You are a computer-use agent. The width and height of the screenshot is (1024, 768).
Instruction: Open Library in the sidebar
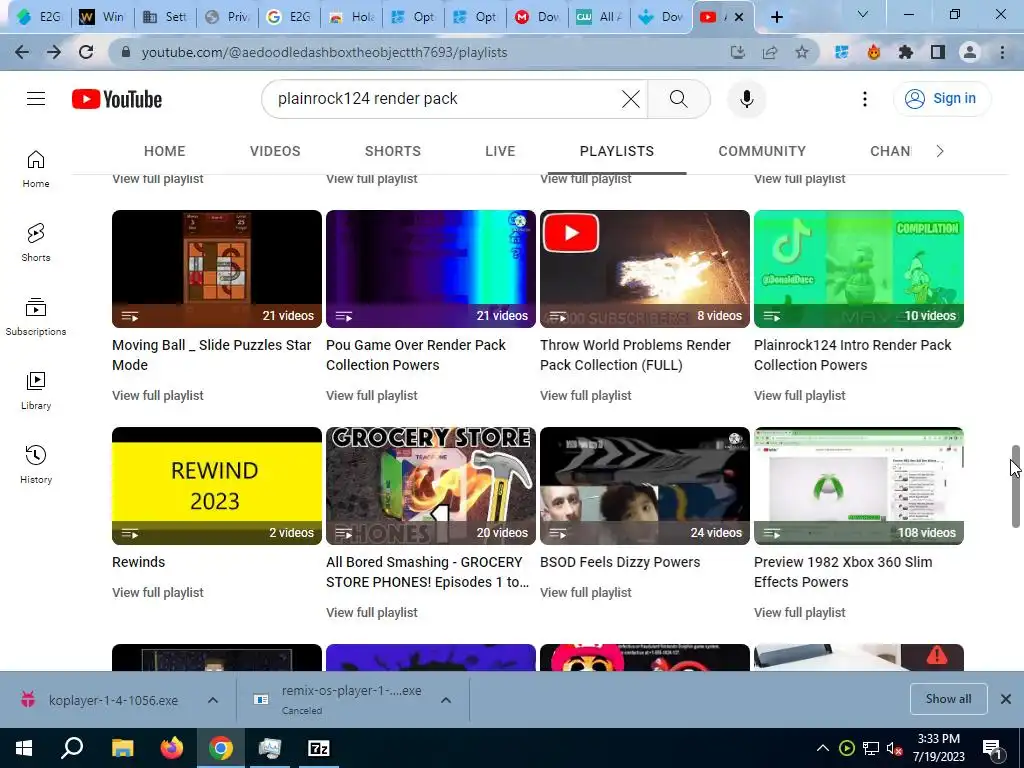coord(36,391)
